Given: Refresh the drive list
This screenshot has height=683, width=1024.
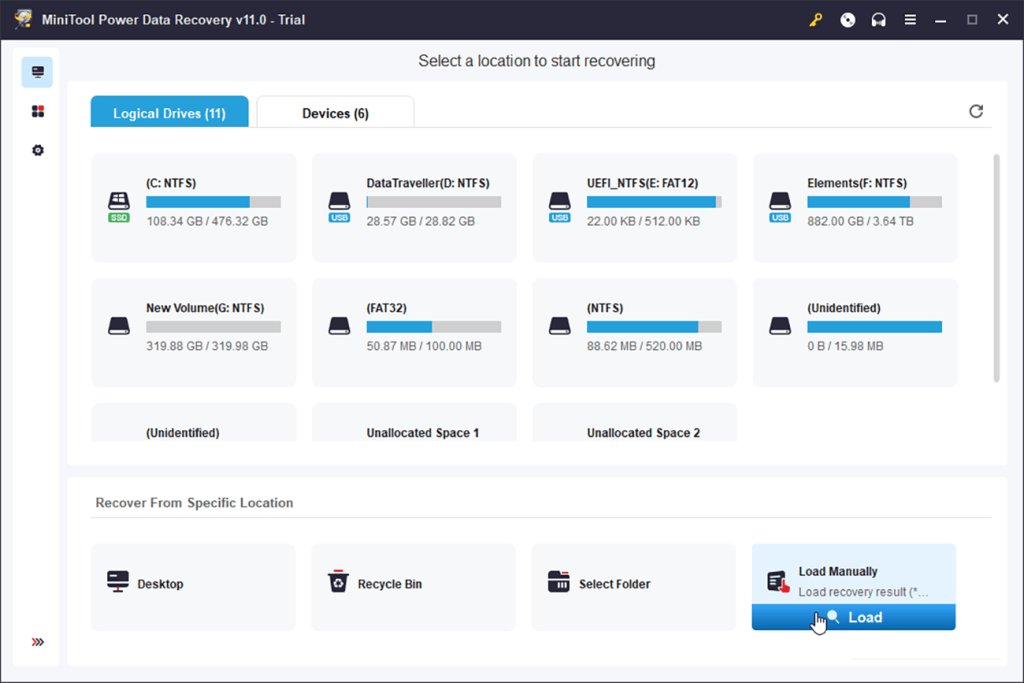Looking at the screenshot, I should coord(976,111).
